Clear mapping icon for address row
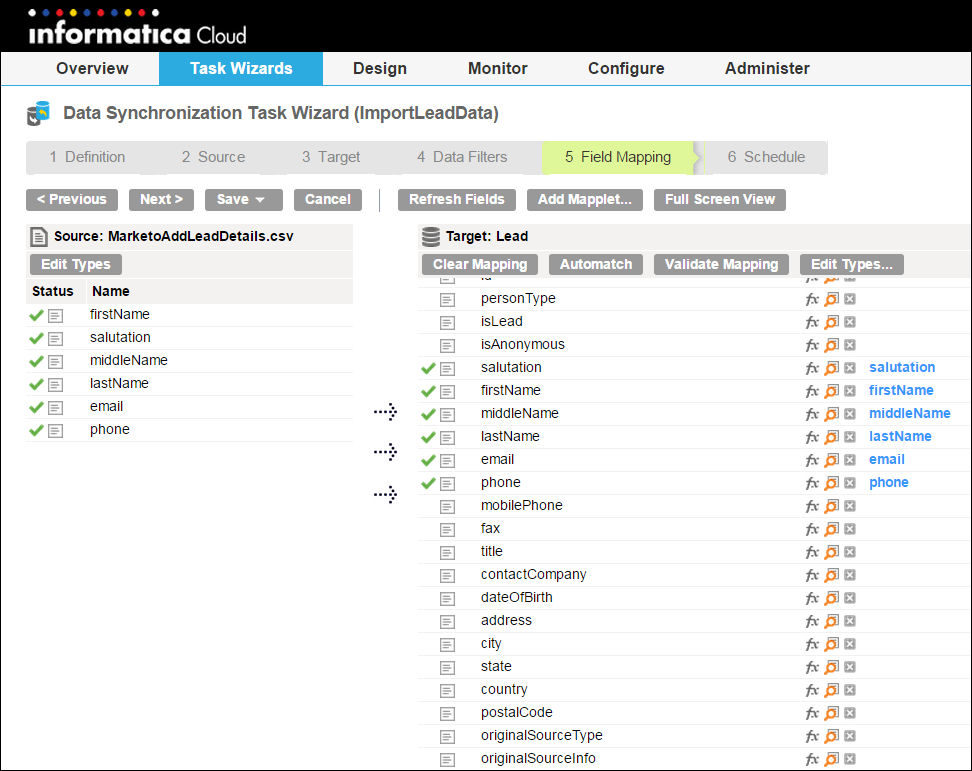The height and width of the screenshot is (771, 972). (850, 620)
